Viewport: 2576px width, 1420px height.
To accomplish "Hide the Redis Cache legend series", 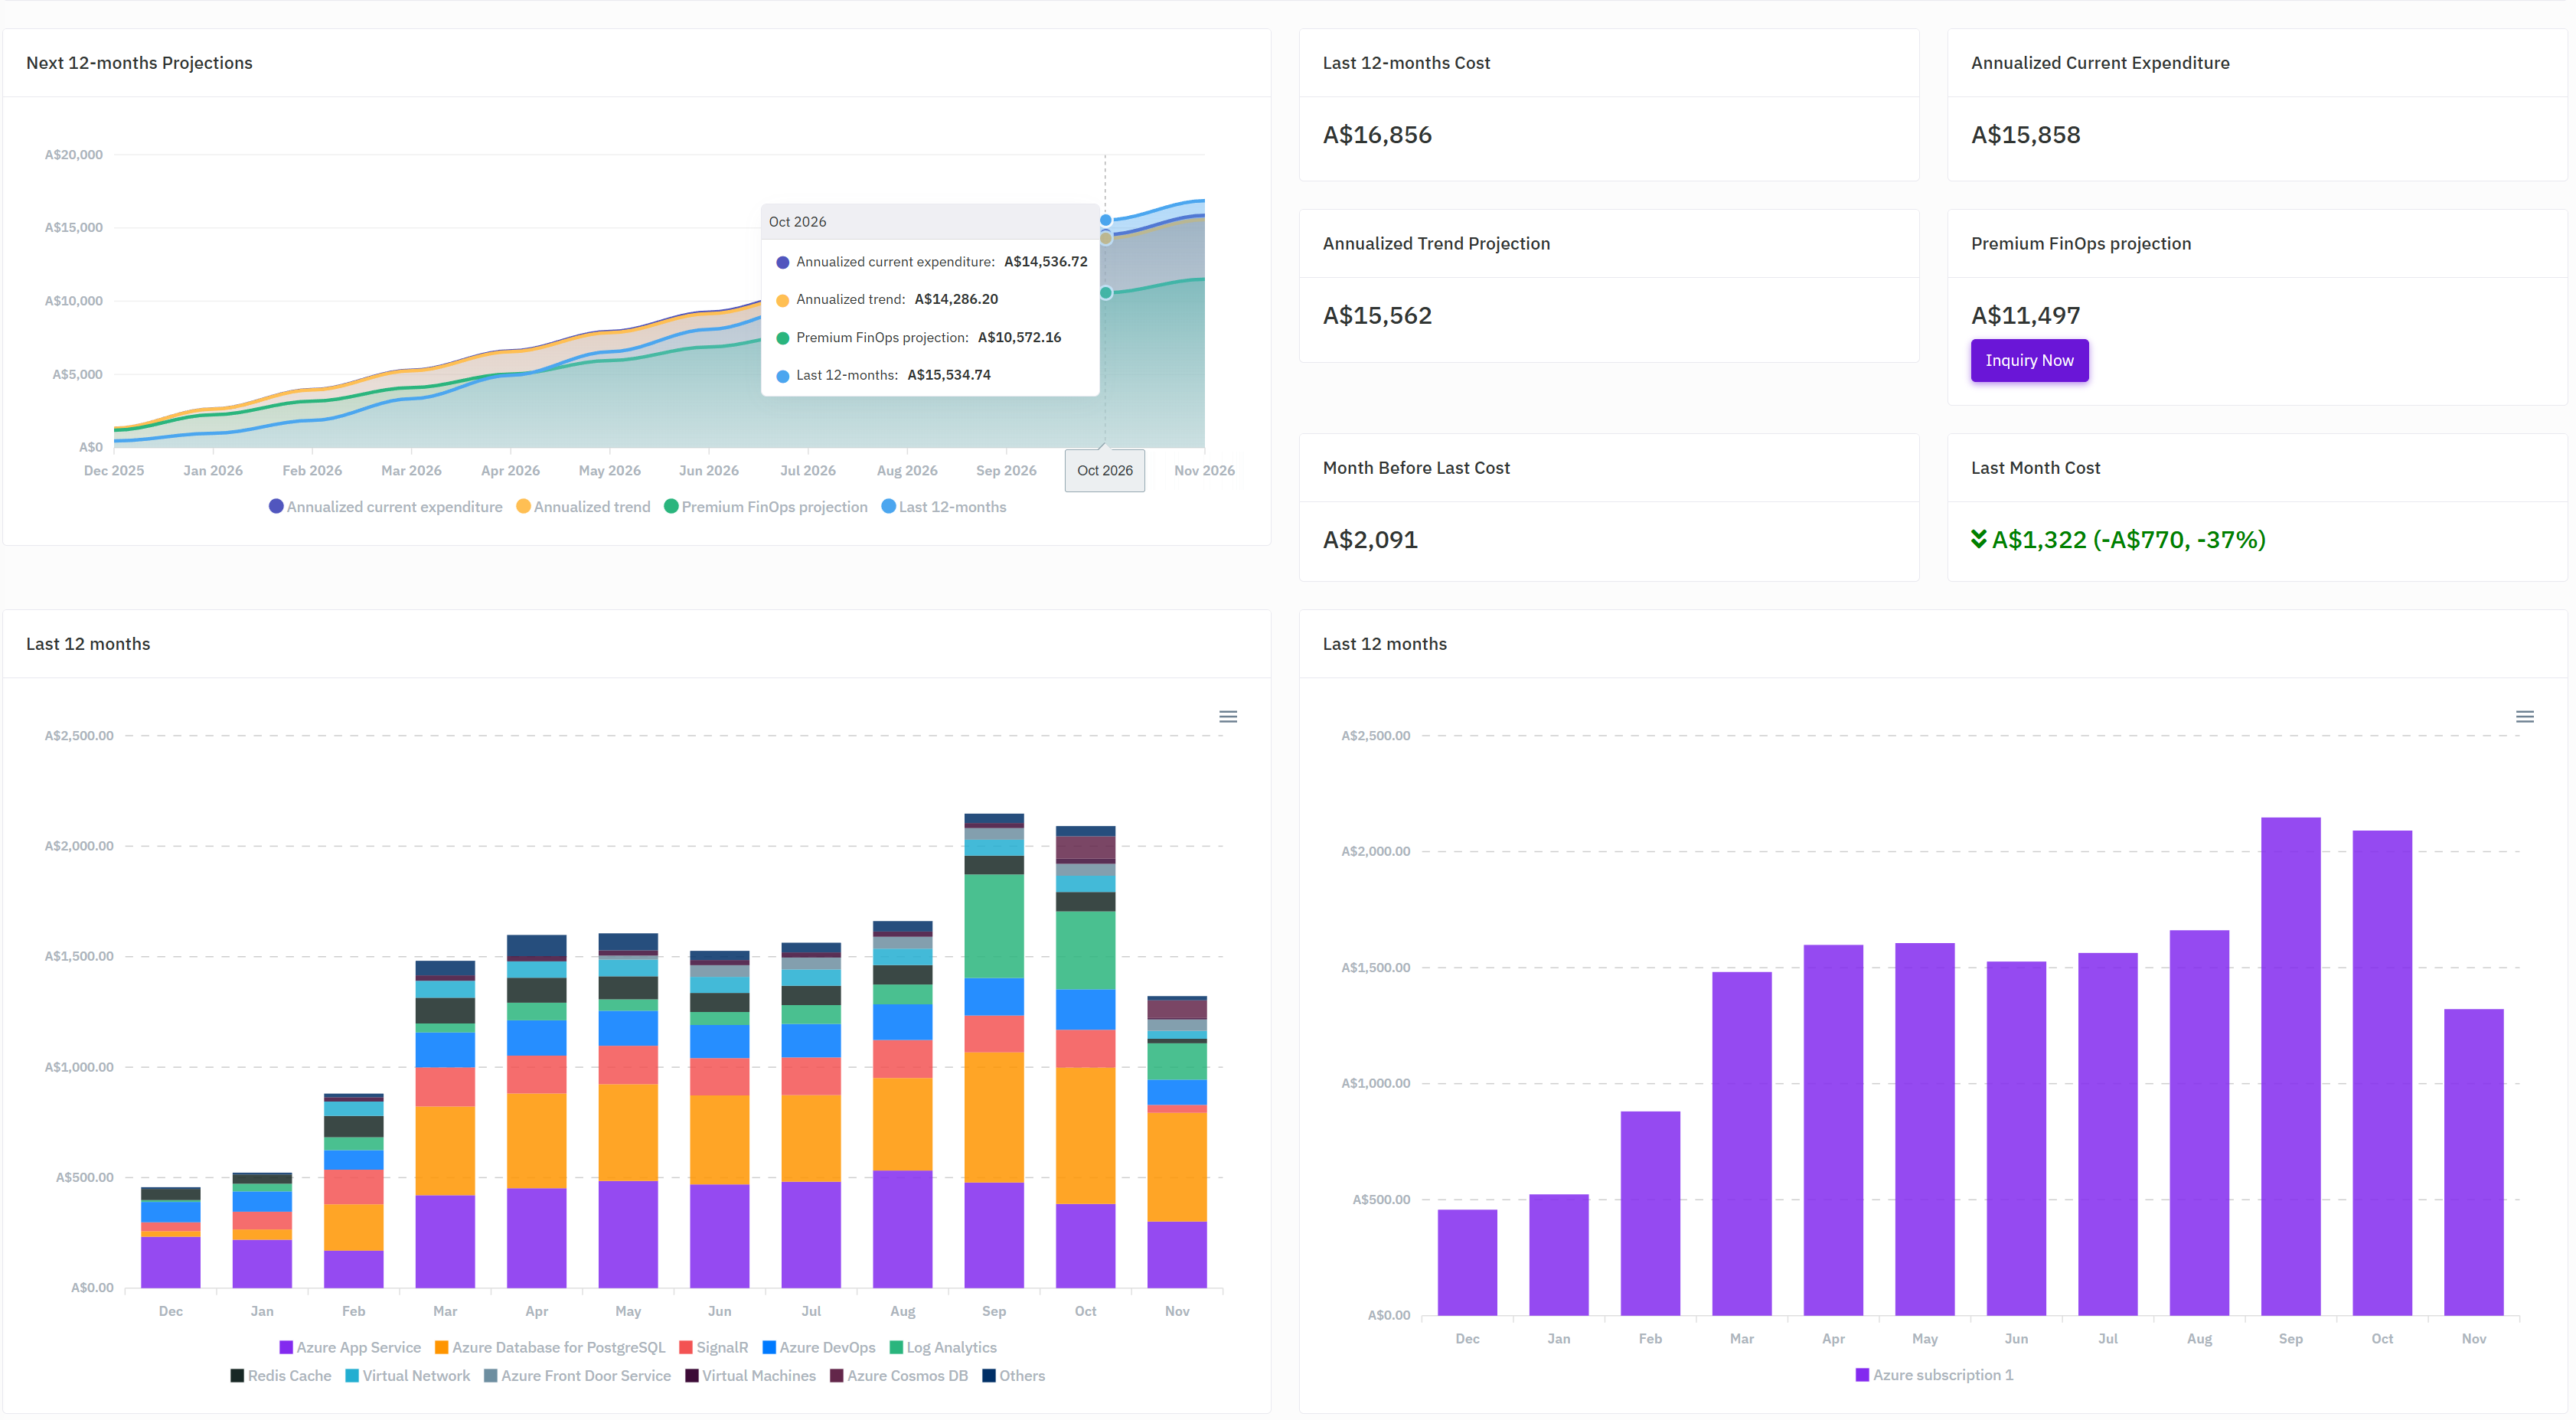I will (288, 1375).
